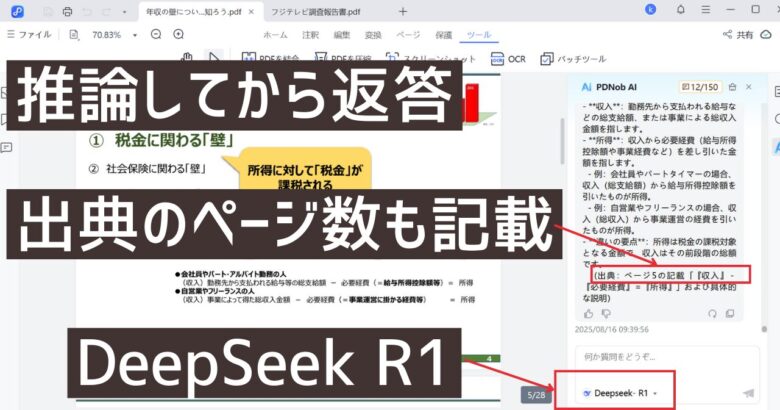Send the question with paper plane icon
The image size is (780, 410).
click(748, 393)
